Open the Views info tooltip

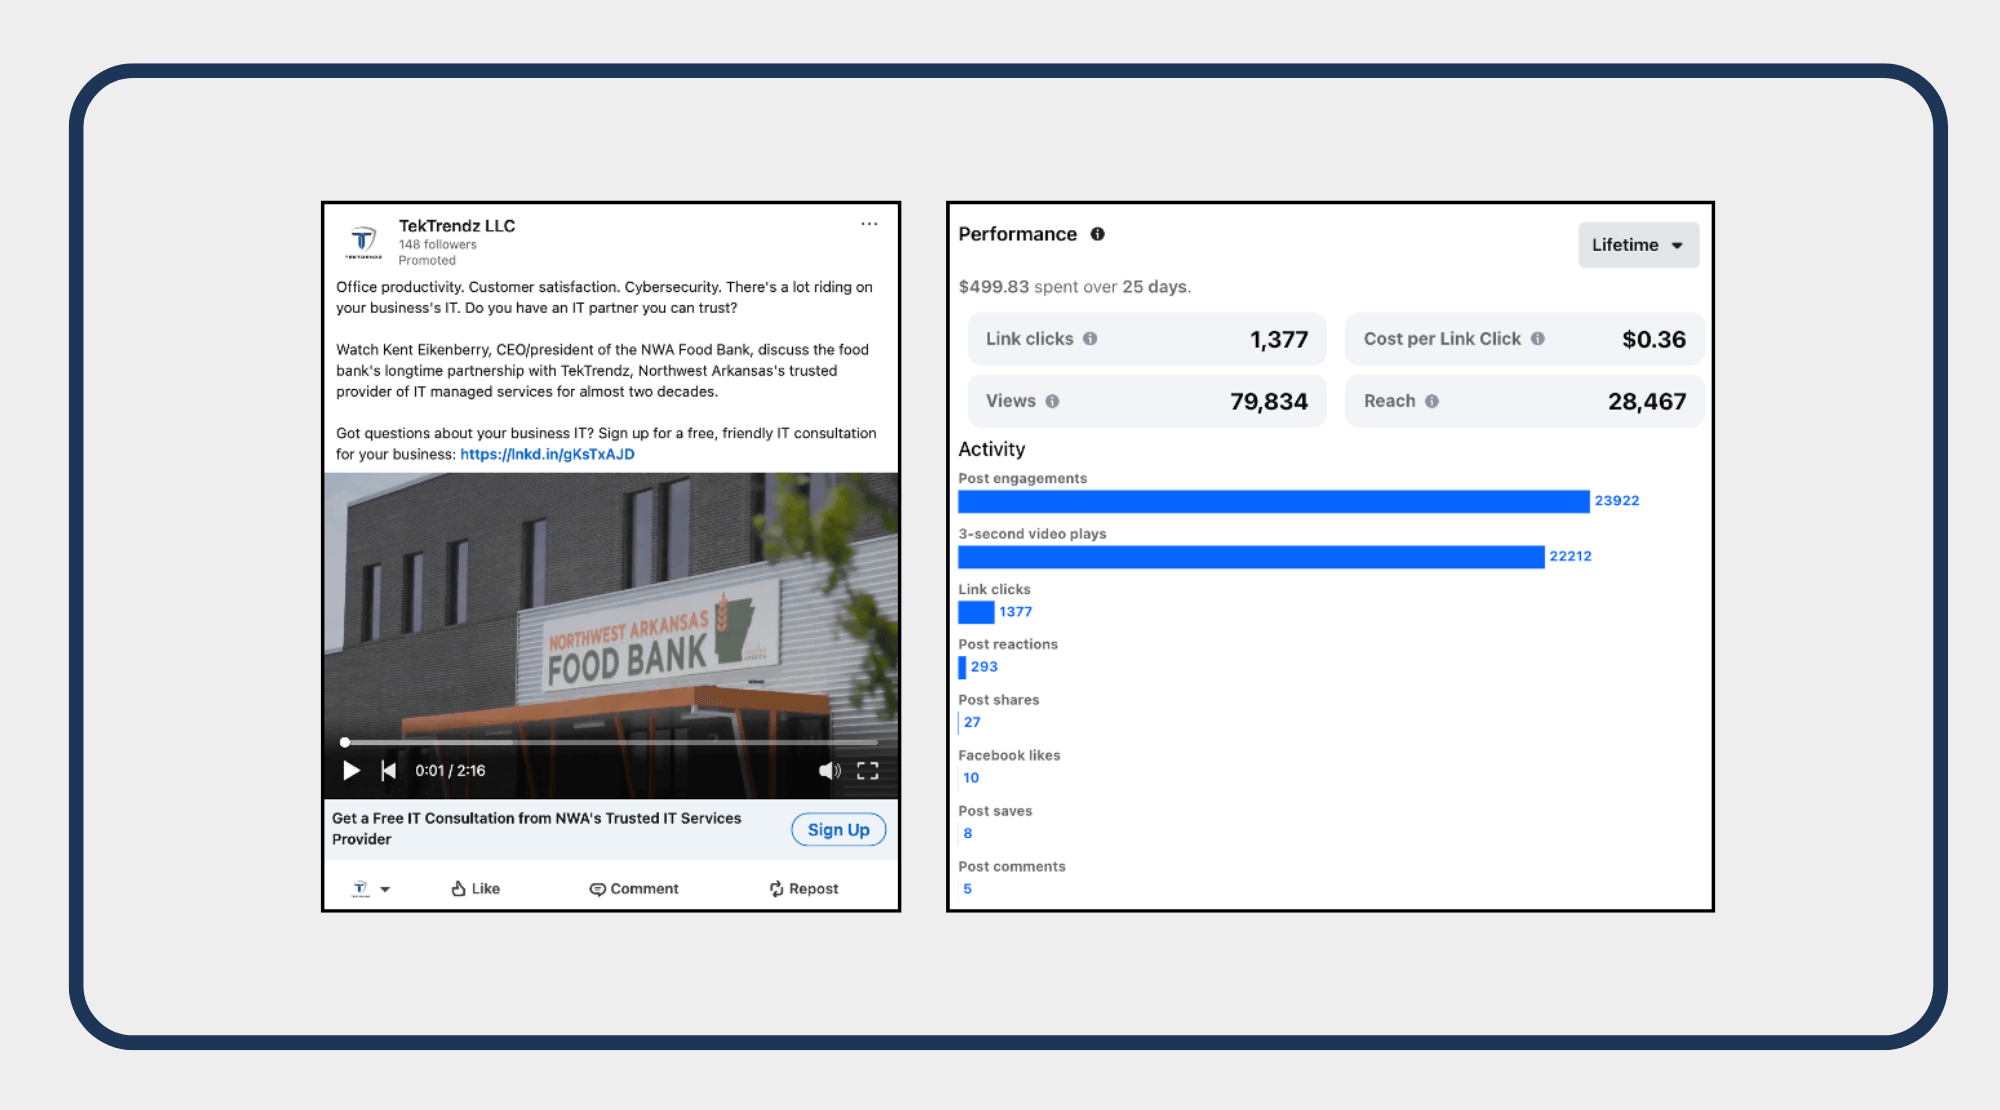(x=1050, y=400)
